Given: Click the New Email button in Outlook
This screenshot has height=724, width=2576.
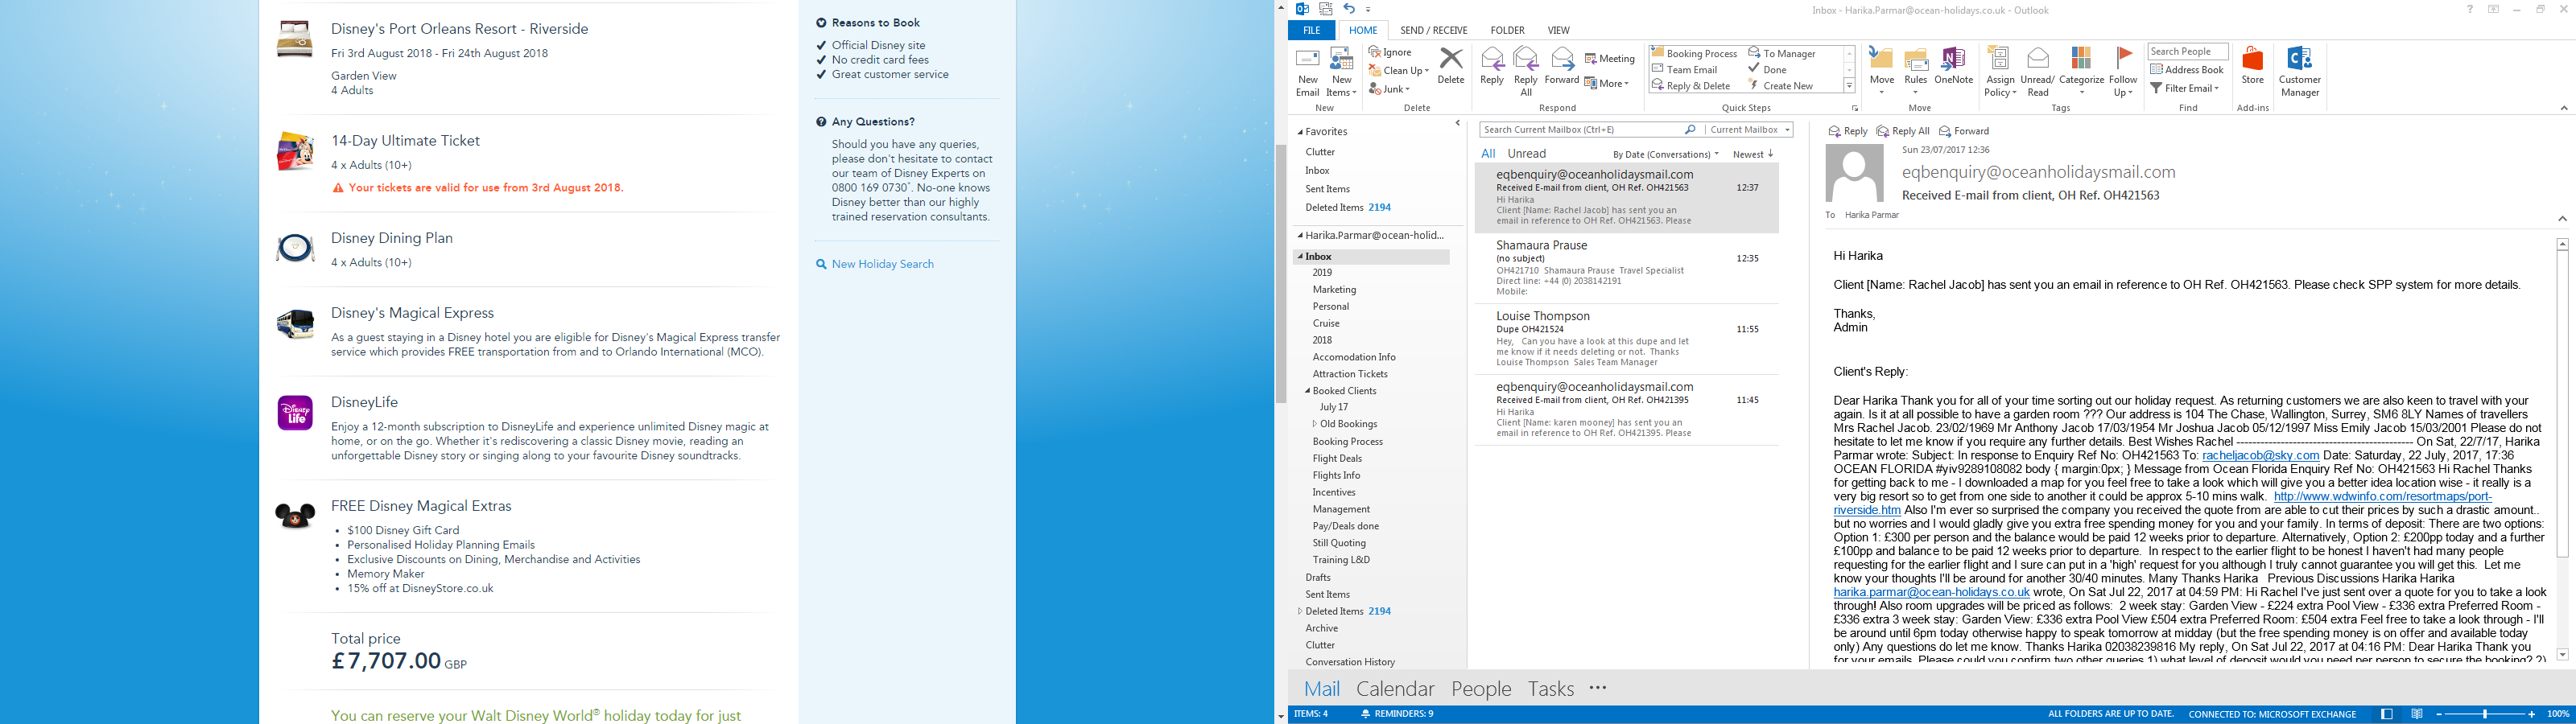Looking at the screenshot, I should coord(1307,72).
